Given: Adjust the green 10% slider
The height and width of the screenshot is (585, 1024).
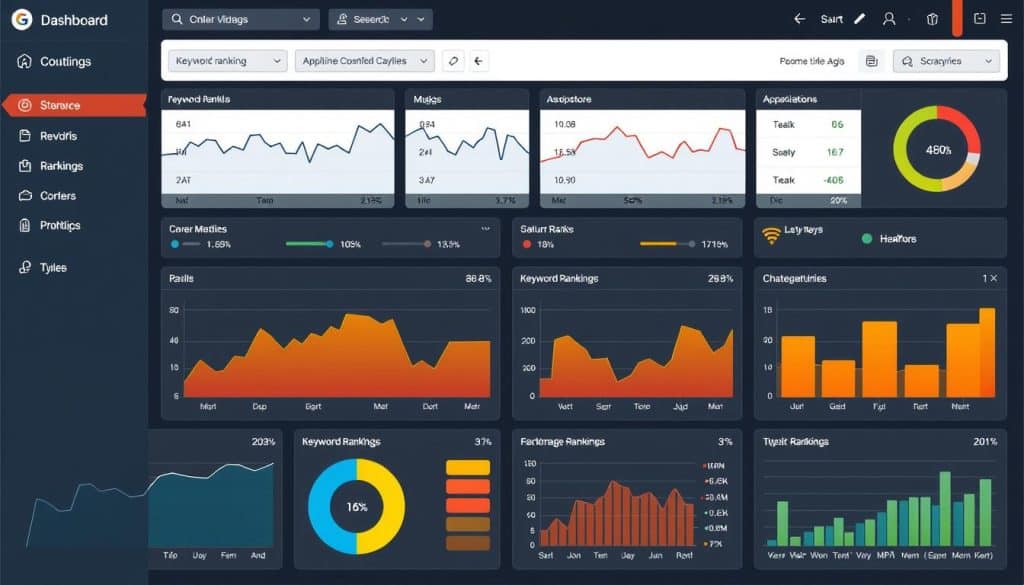Looking at the screenshot, I should 310,244.
